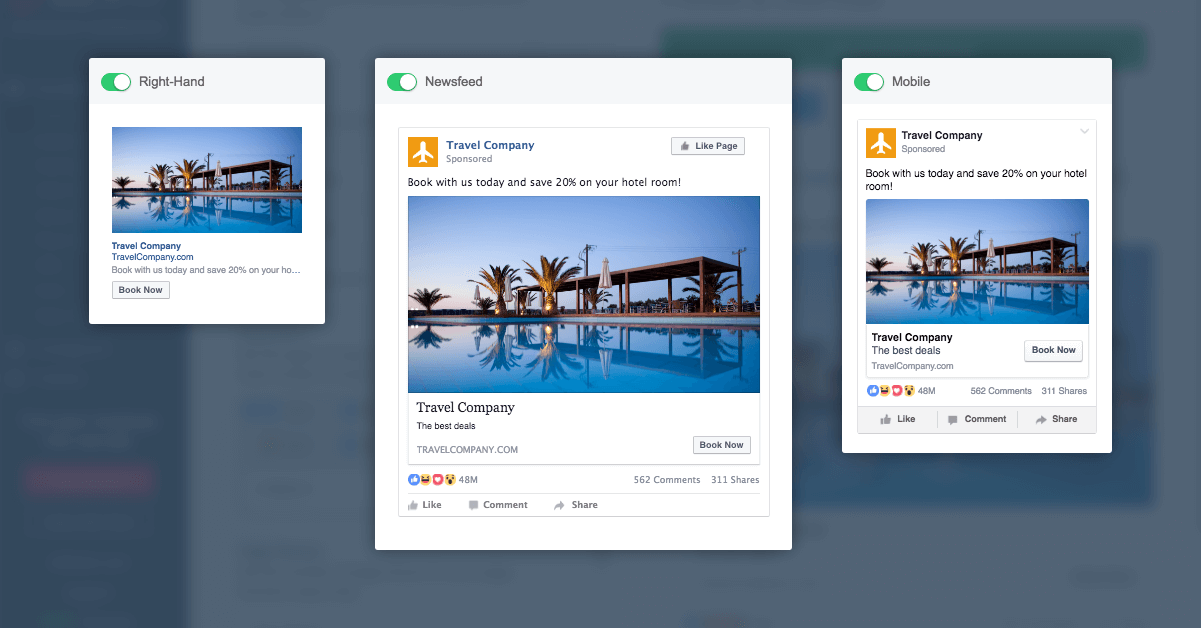Click Book Now in the Newsfeed ad

721,445
